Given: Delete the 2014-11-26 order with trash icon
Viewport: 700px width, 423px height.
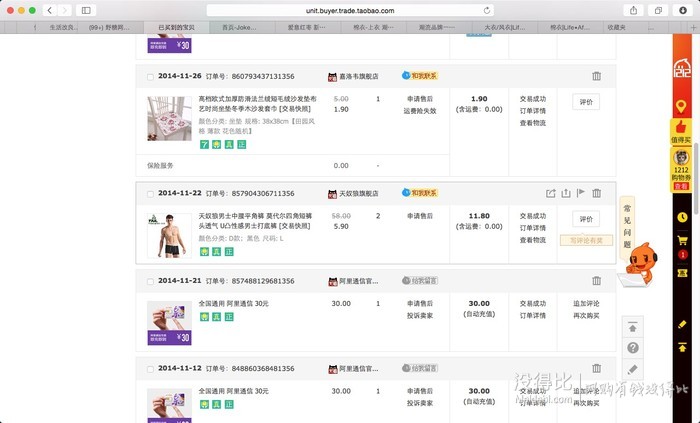Looking at the screenshot, I should (596, 76).
